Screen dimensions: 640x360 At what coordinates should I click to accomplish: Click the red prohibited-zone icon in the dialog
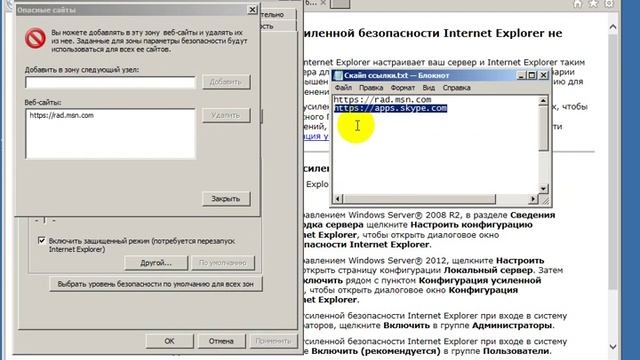pyautogui.click(x=35, y=38)
